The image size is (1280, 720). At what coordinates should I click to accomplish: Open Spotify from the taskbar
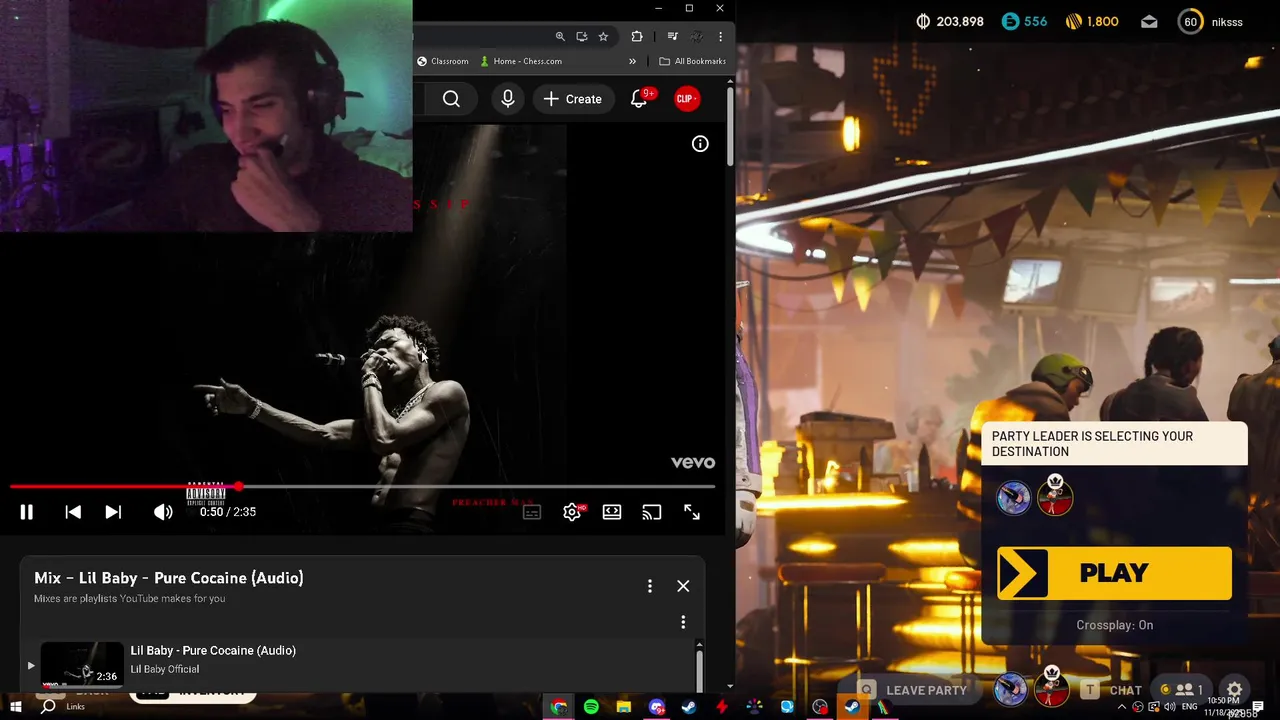(591, 707)
